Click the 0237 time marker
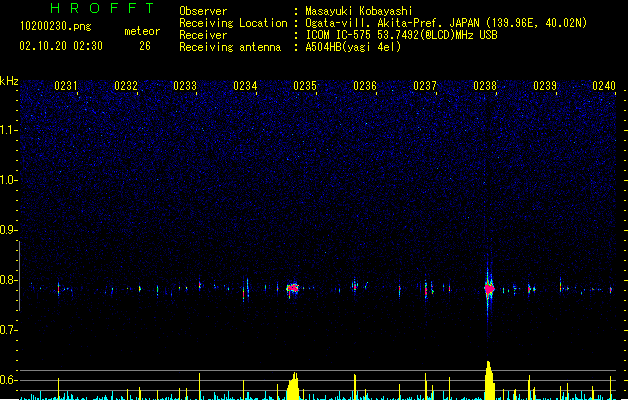This screenshot has height=400, width=629. pyautogui.click(x=425, y=86)
